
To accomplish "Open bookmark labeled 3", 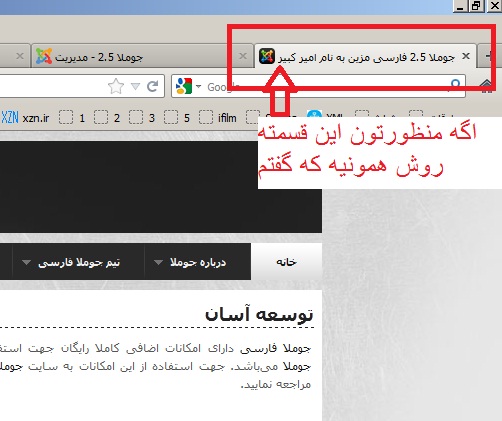I will pos(142,118).
